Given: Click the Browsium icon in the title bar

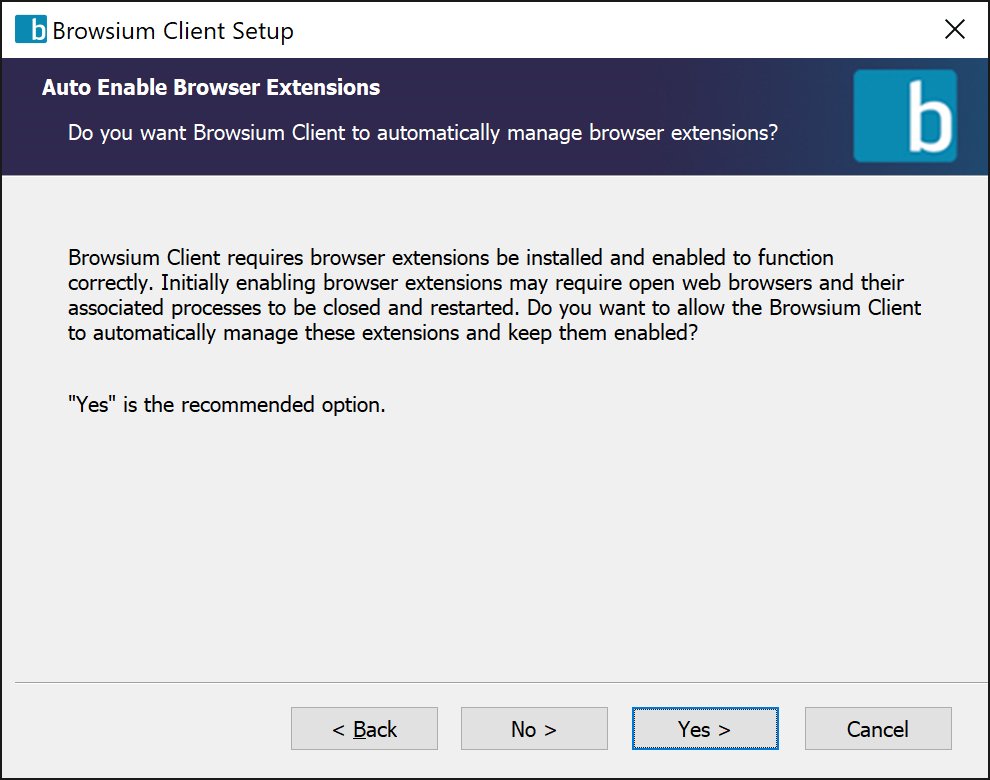Looking at the screenshot, I should pos(31,30).
